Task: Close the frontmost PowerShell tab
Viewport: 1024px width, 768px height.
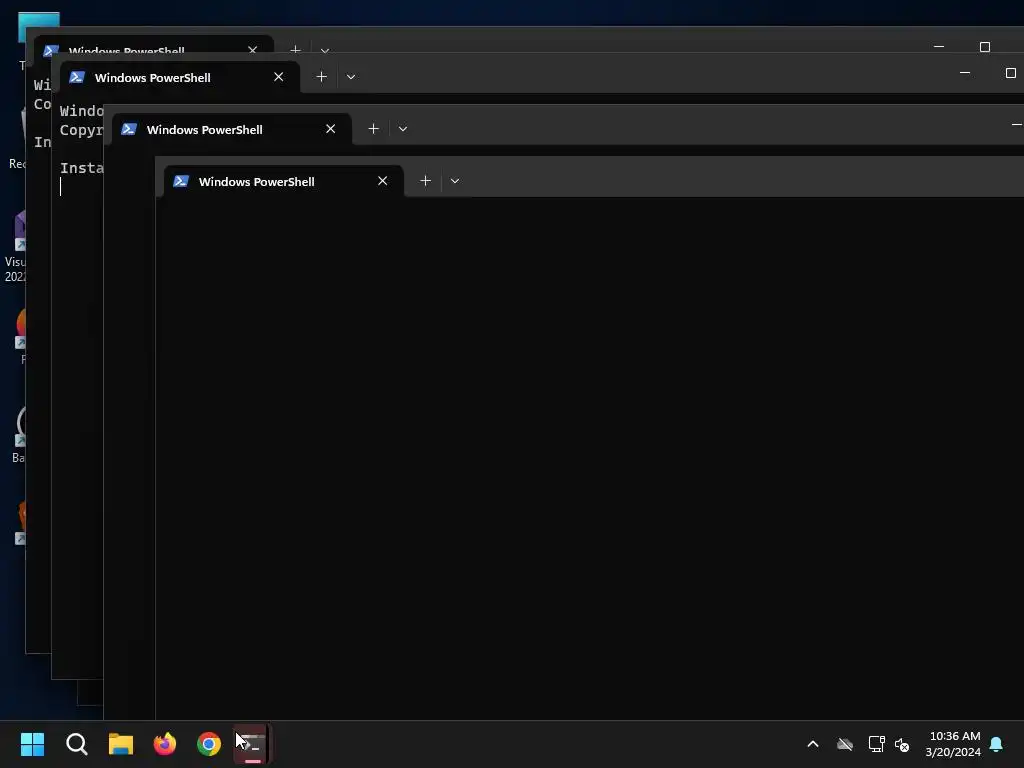Action: (383, 181)
